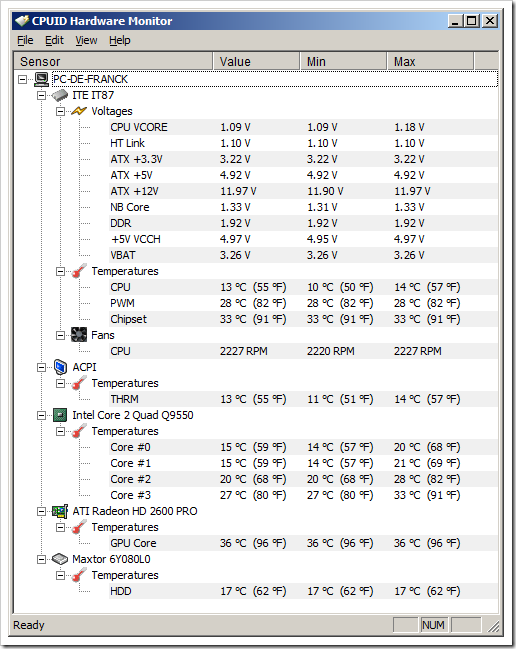Collapse the Fans section

coord(60,335)
